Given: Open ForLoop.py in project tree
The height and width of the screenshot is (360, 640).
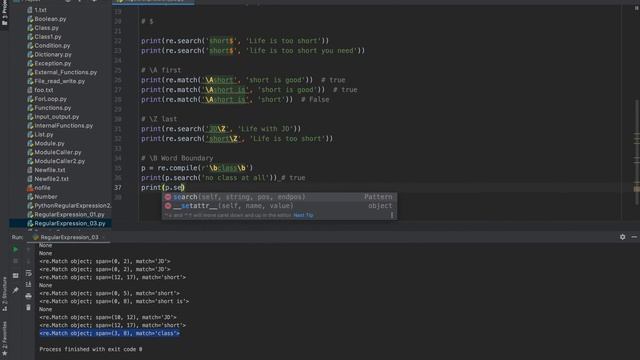Looking at the screenshot, I should [x=51, y=99].
